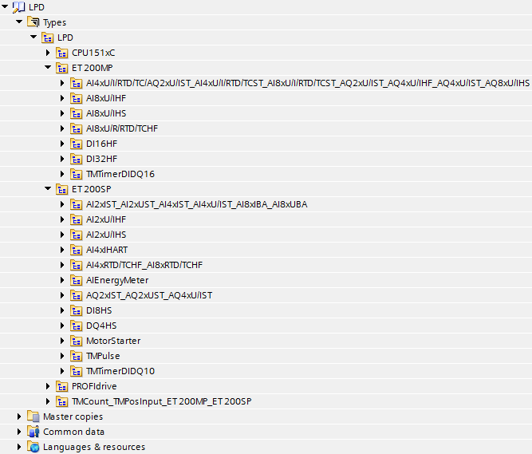532x454 pixels.
Task: Click the AI8xU/IHS folder icon
Action: coord(76,114)
